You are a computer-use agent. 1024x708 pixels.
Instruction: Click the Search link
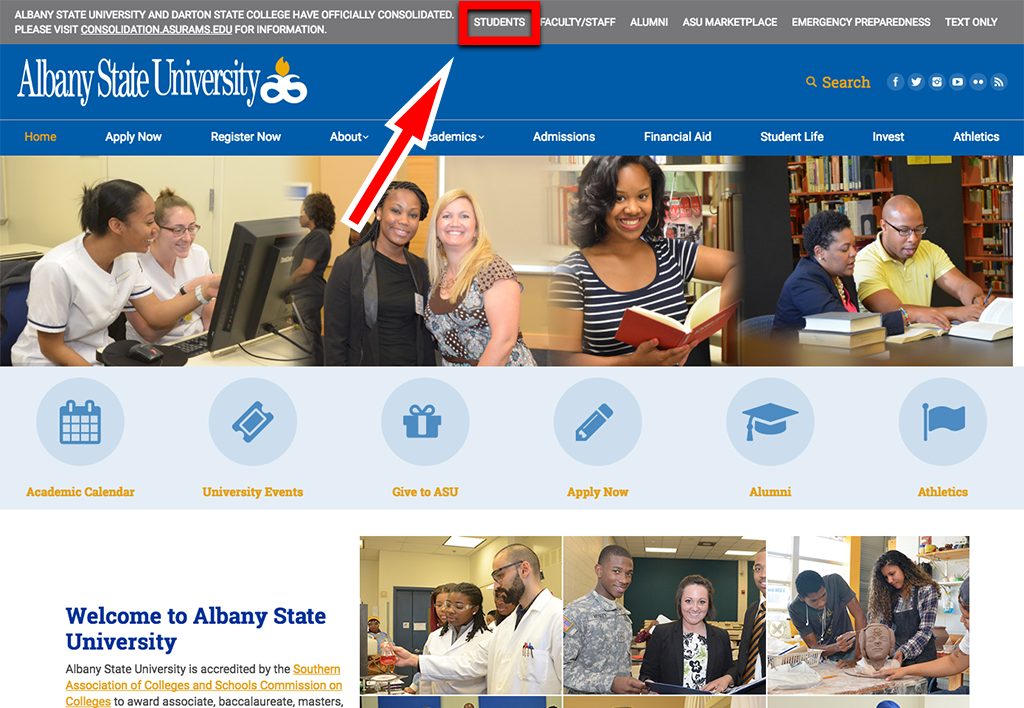(x=838, y=82)
